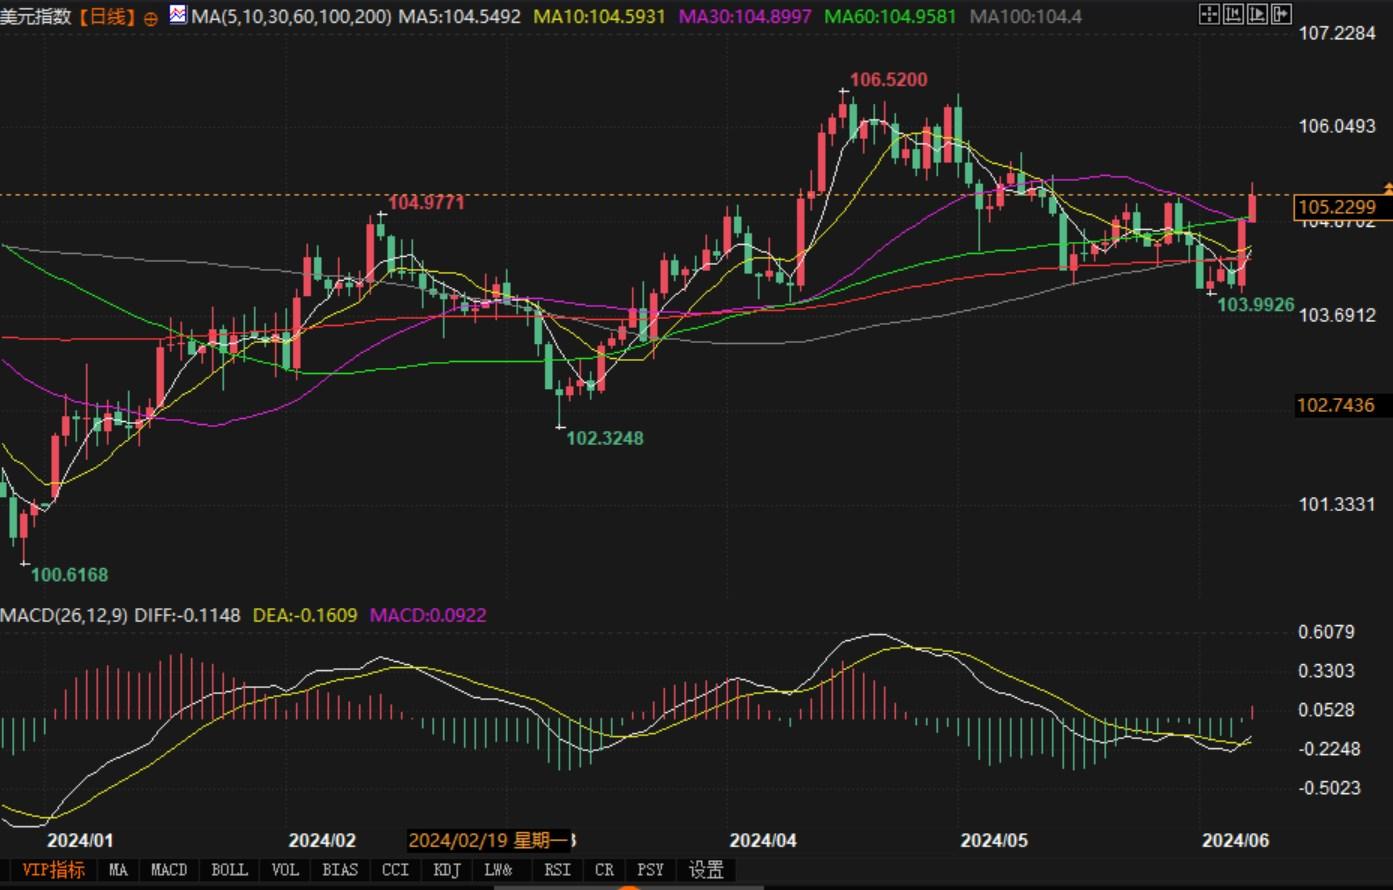Select the KDJ indicator tab
The height and width of the screenshot is (890, 1393).
click(447, 870)
